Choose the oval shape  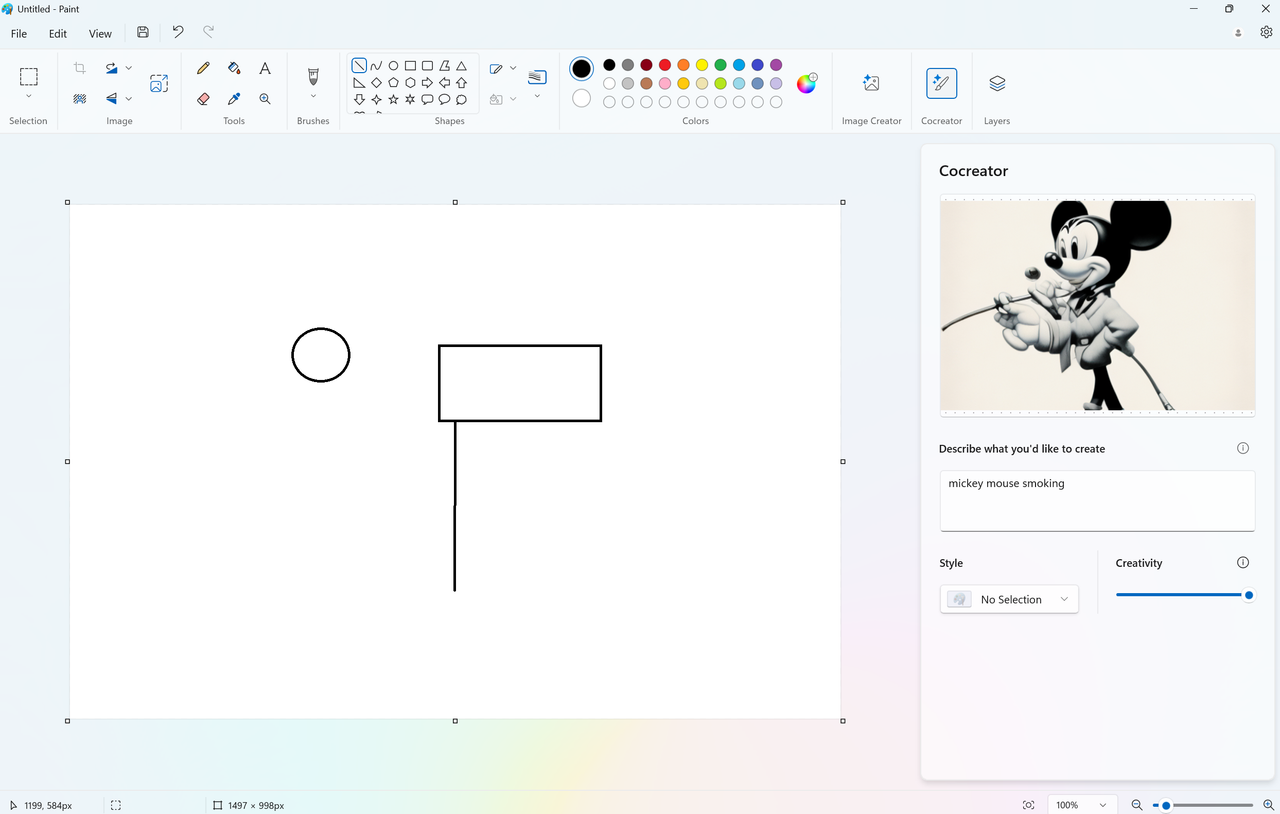[393, 66]
